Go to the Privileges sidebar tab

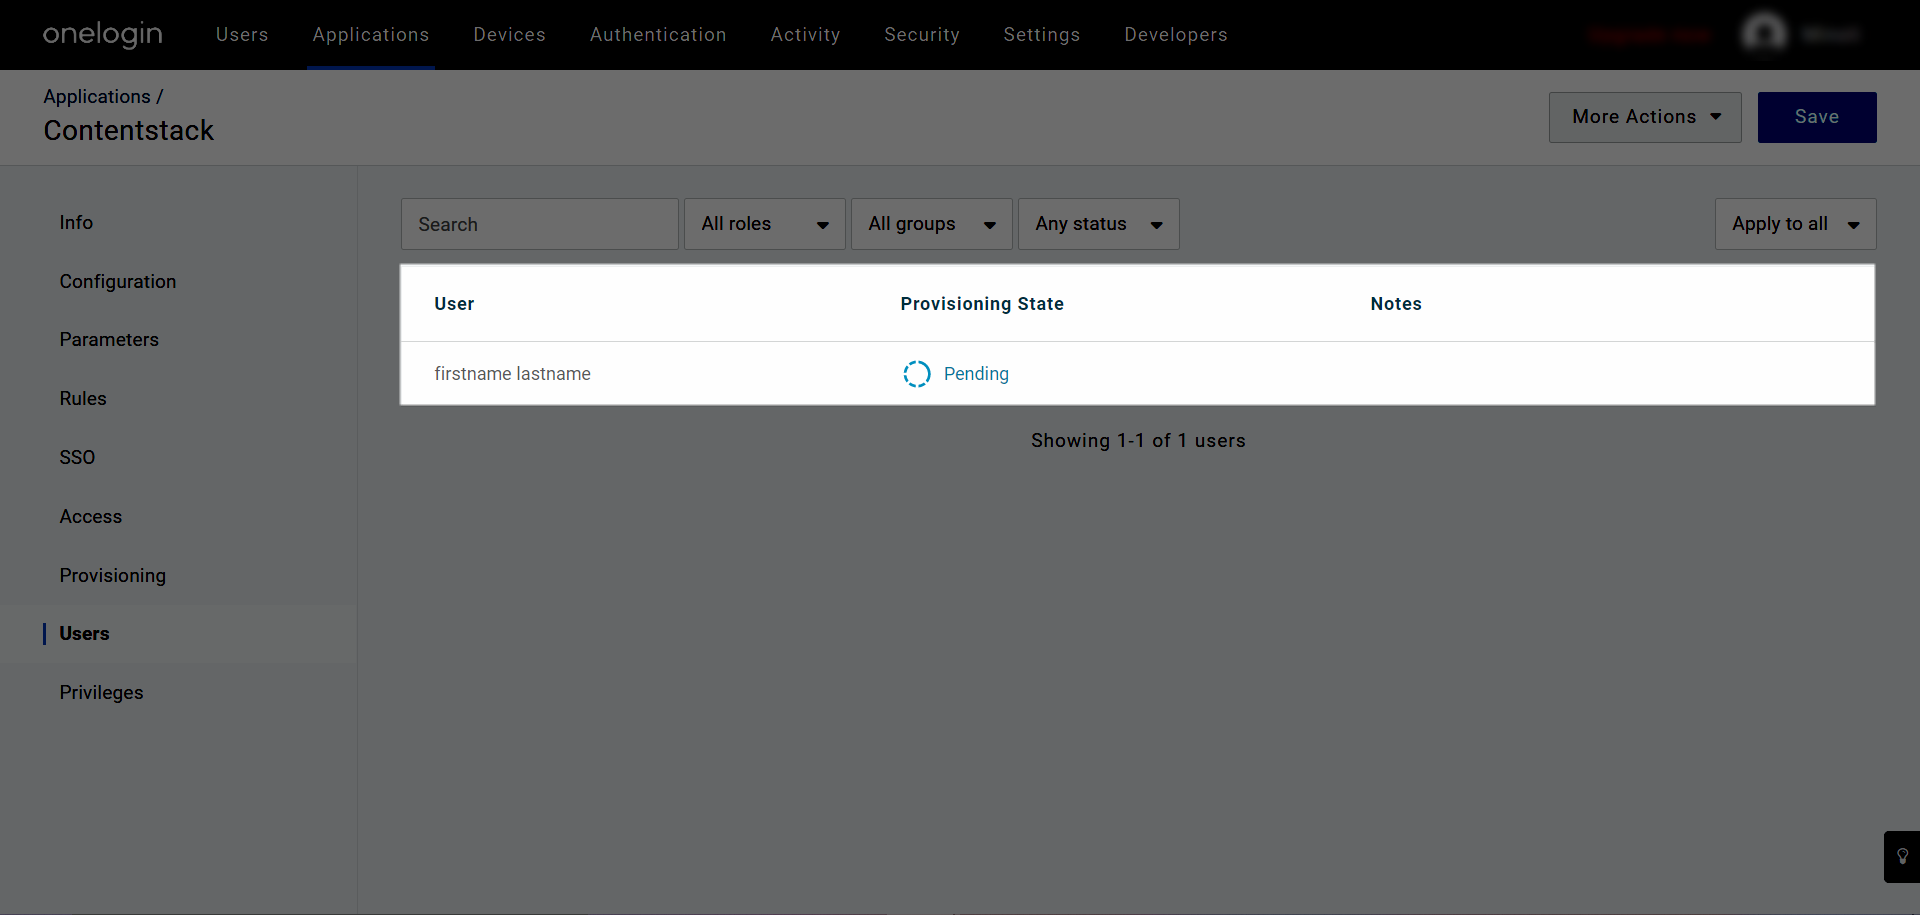tap(101, 693)
